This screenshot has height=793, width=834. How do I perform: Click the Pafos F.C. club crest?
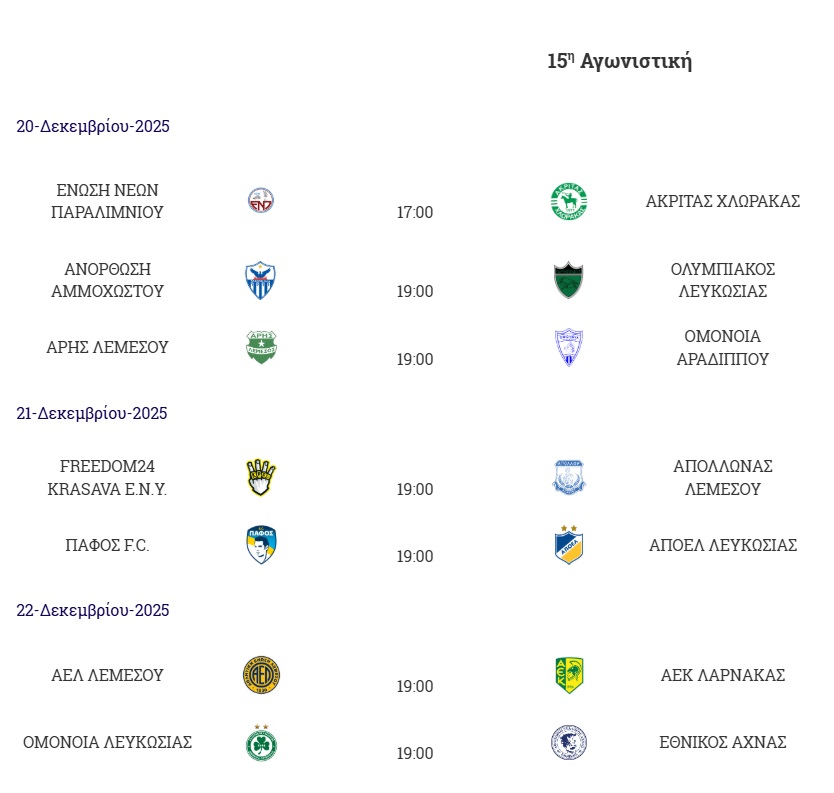(x=261, y=545)
